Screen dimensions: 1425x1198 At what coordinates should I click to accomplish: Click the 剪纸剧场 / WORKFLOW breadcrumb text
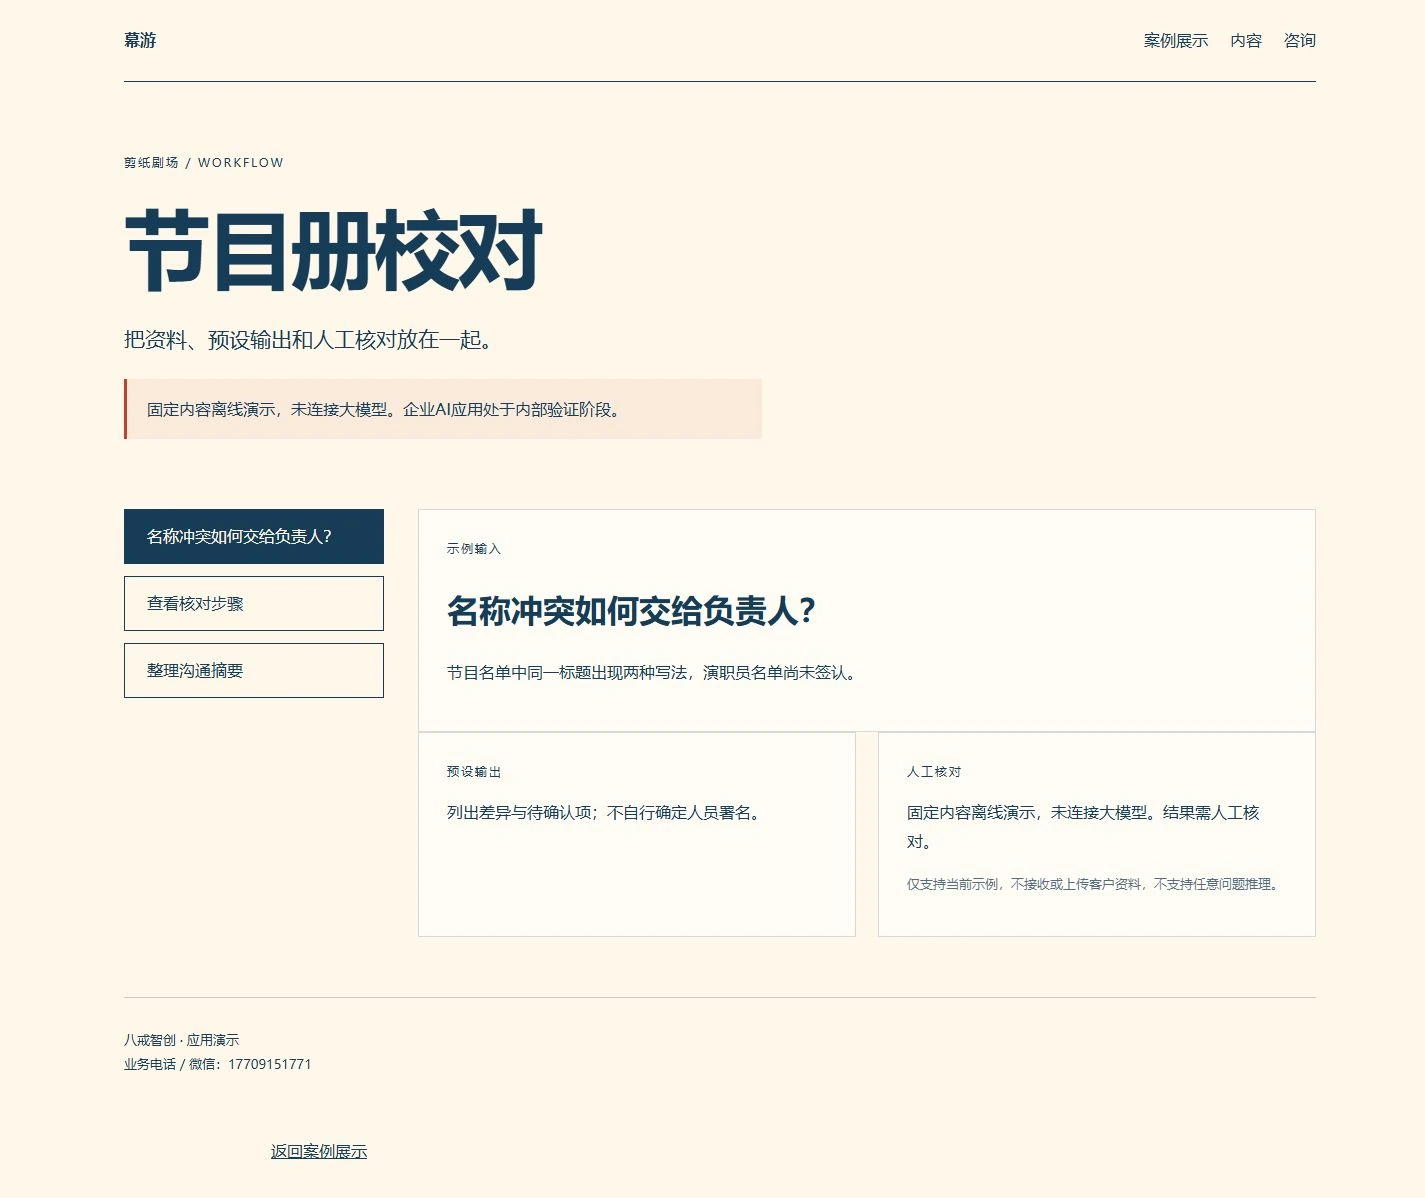click(x=204, y=163)
